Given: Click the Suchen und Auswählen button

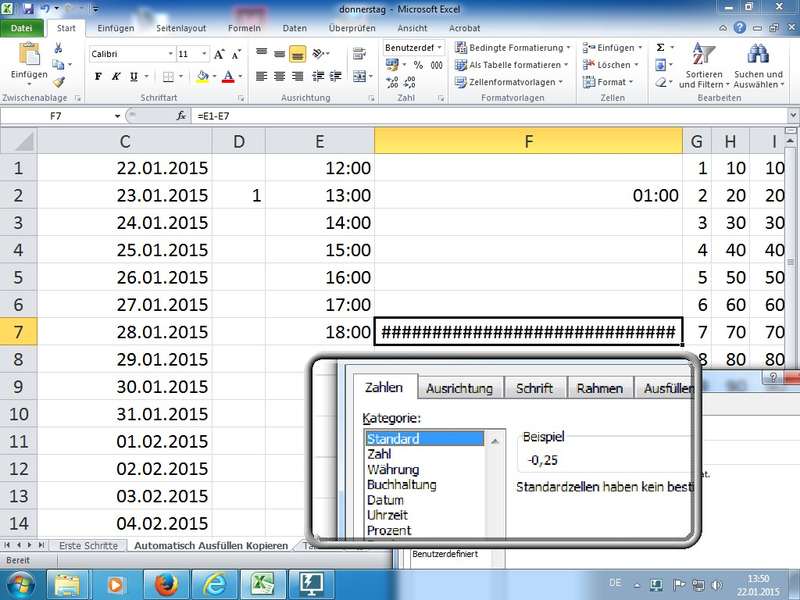Looking at the screenshot, I should click(x=758, y=66).
